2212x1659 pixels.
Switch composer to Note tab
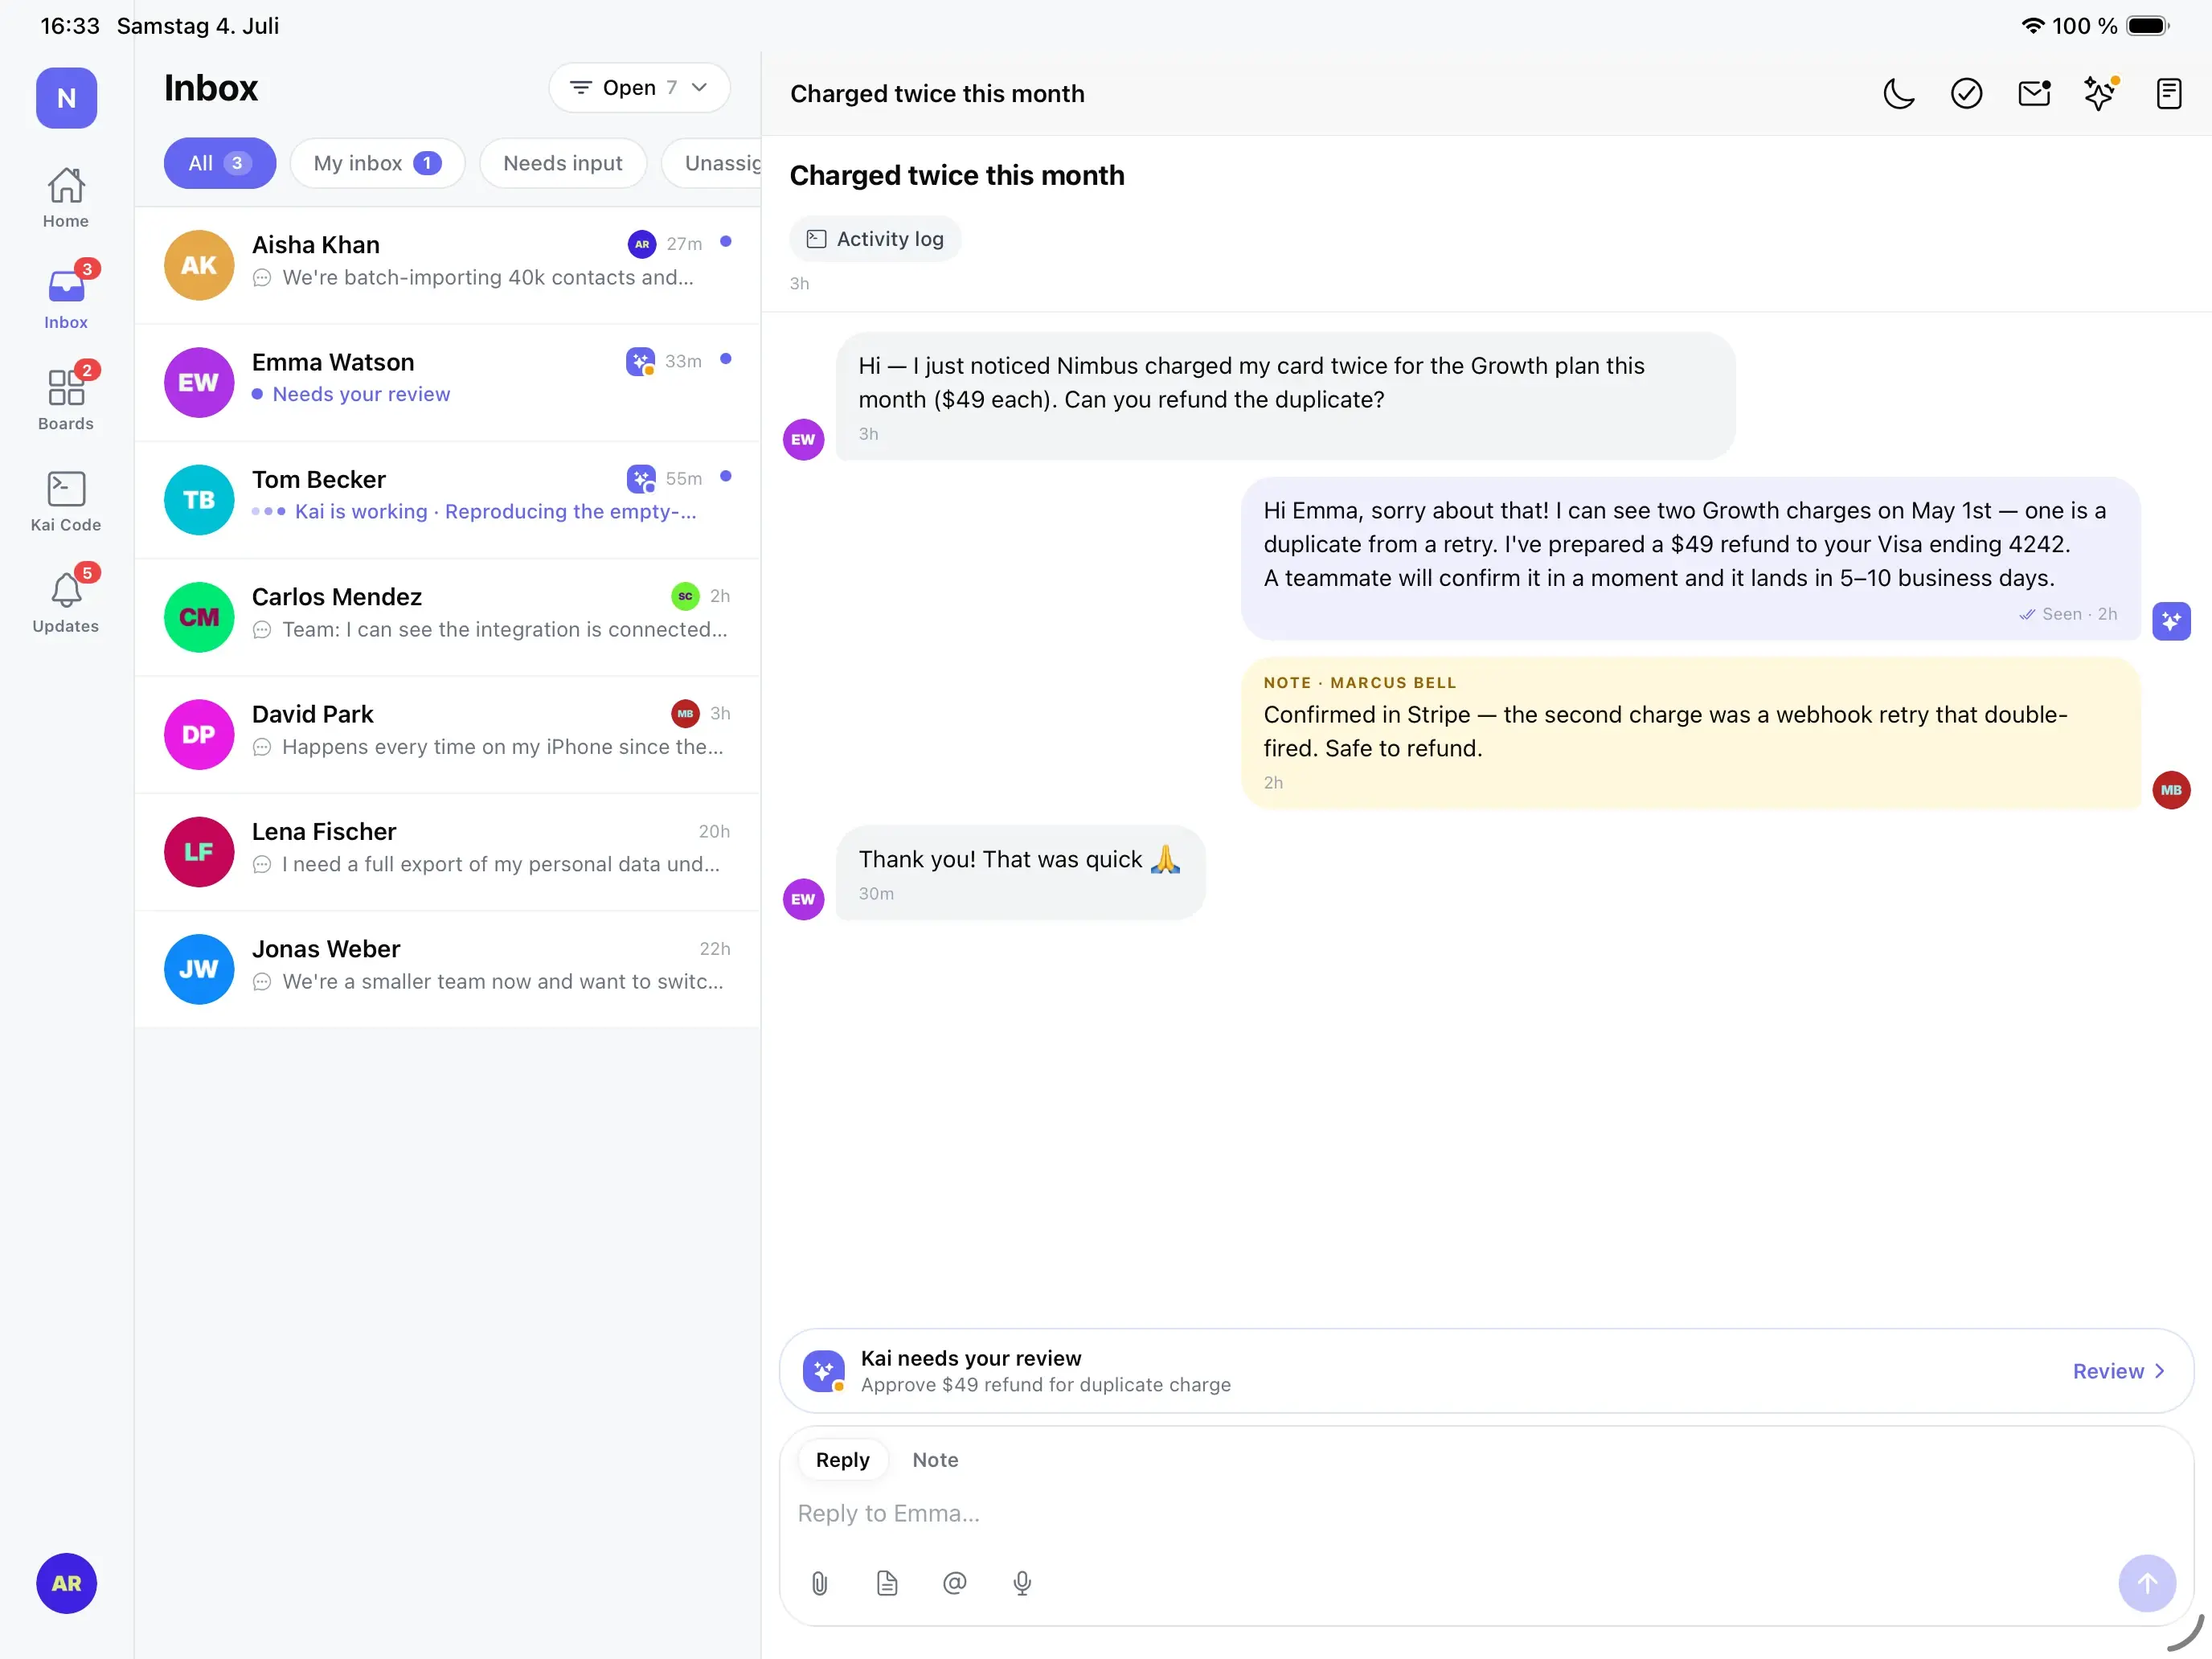click(x=935, y=1460)
